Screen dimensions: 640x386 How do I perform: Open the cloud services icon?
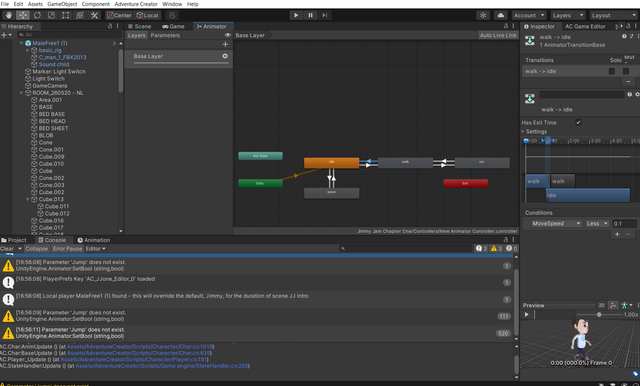tap(500, 16)
